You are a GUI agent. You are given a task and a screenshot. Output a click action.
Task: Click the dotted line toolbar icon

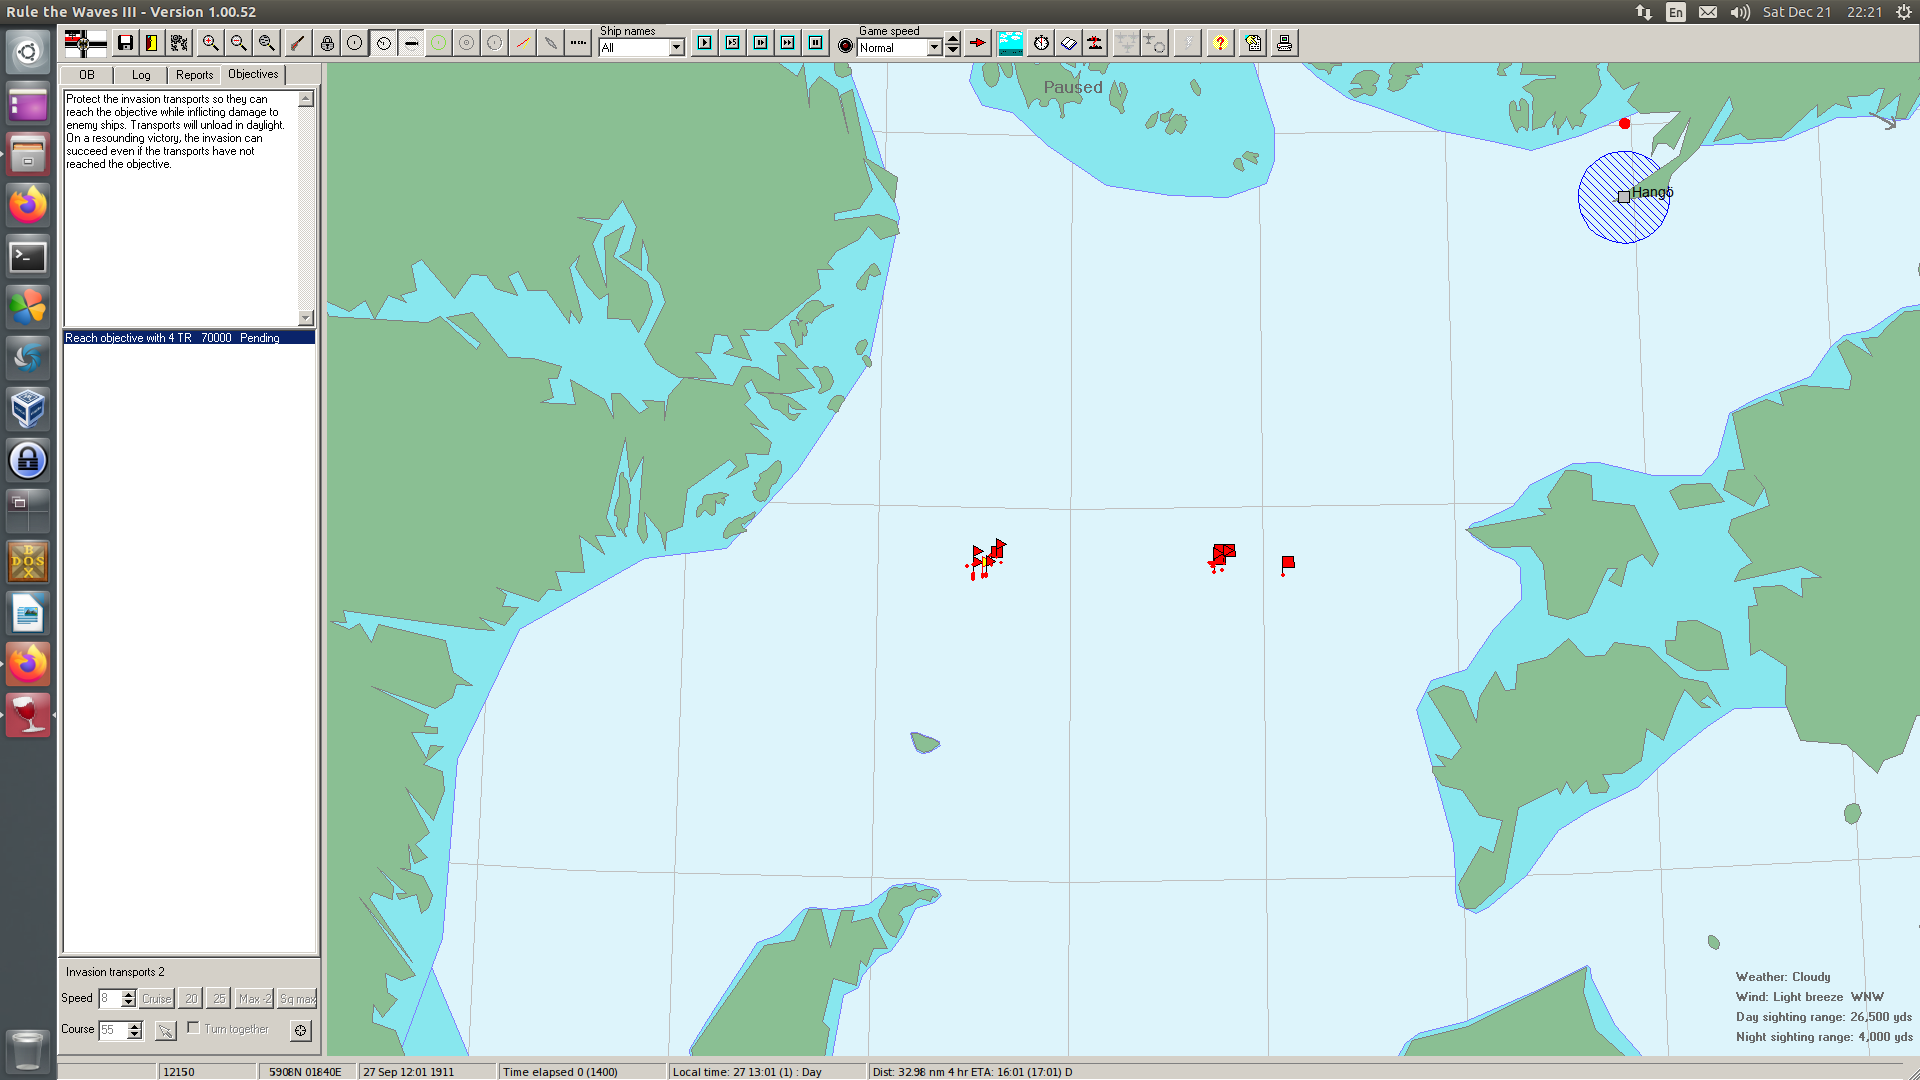579,43
